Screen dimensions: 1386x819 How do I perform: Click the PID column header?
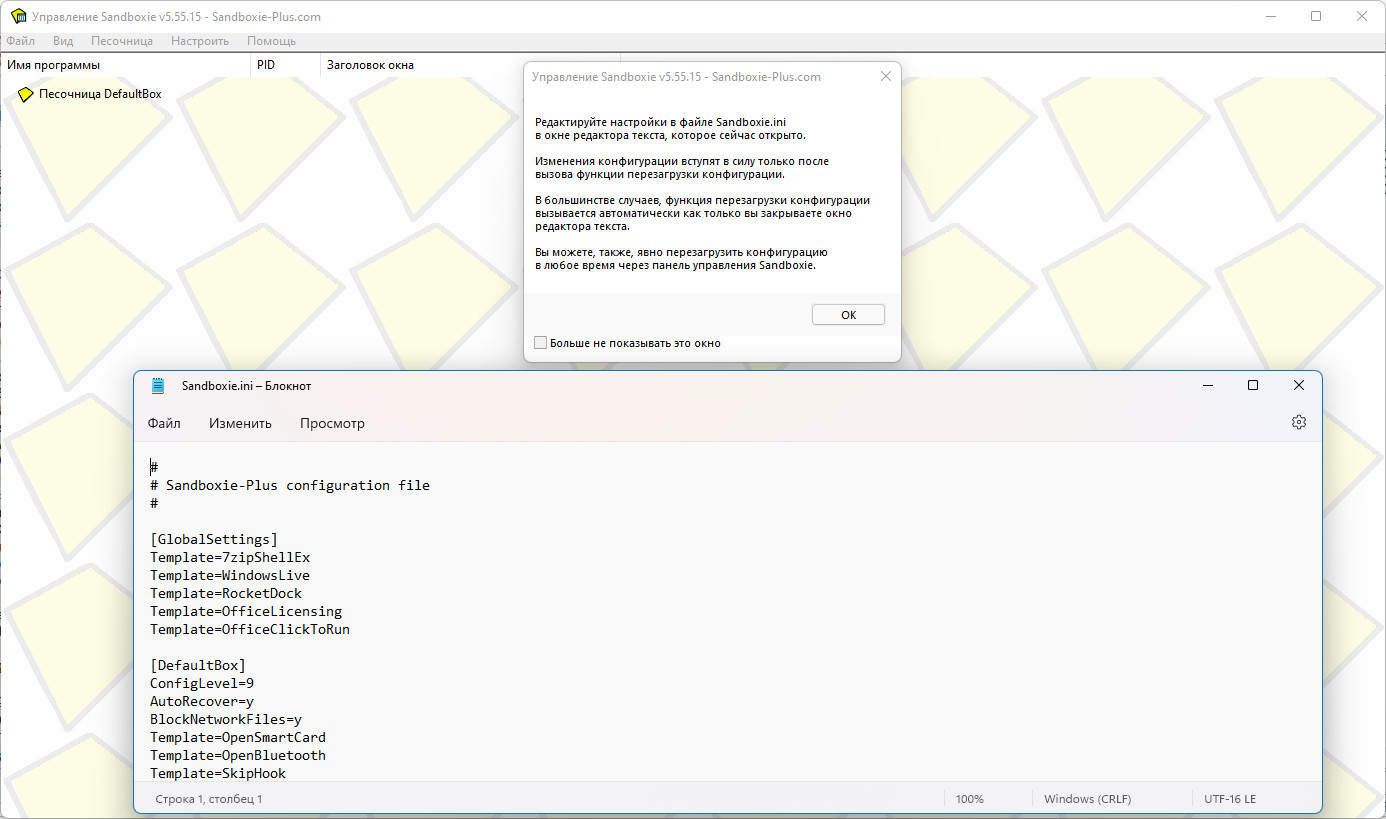(x=265, y=64)
